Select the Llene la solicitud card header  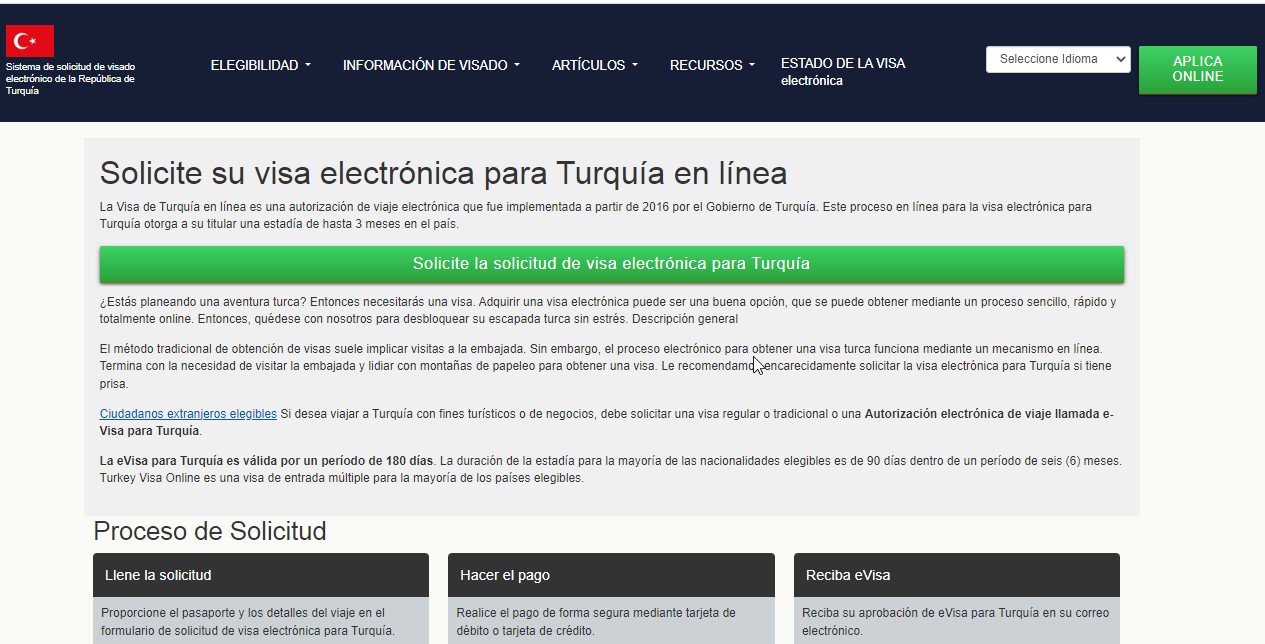pyautogui.click(x=260, y=575)
